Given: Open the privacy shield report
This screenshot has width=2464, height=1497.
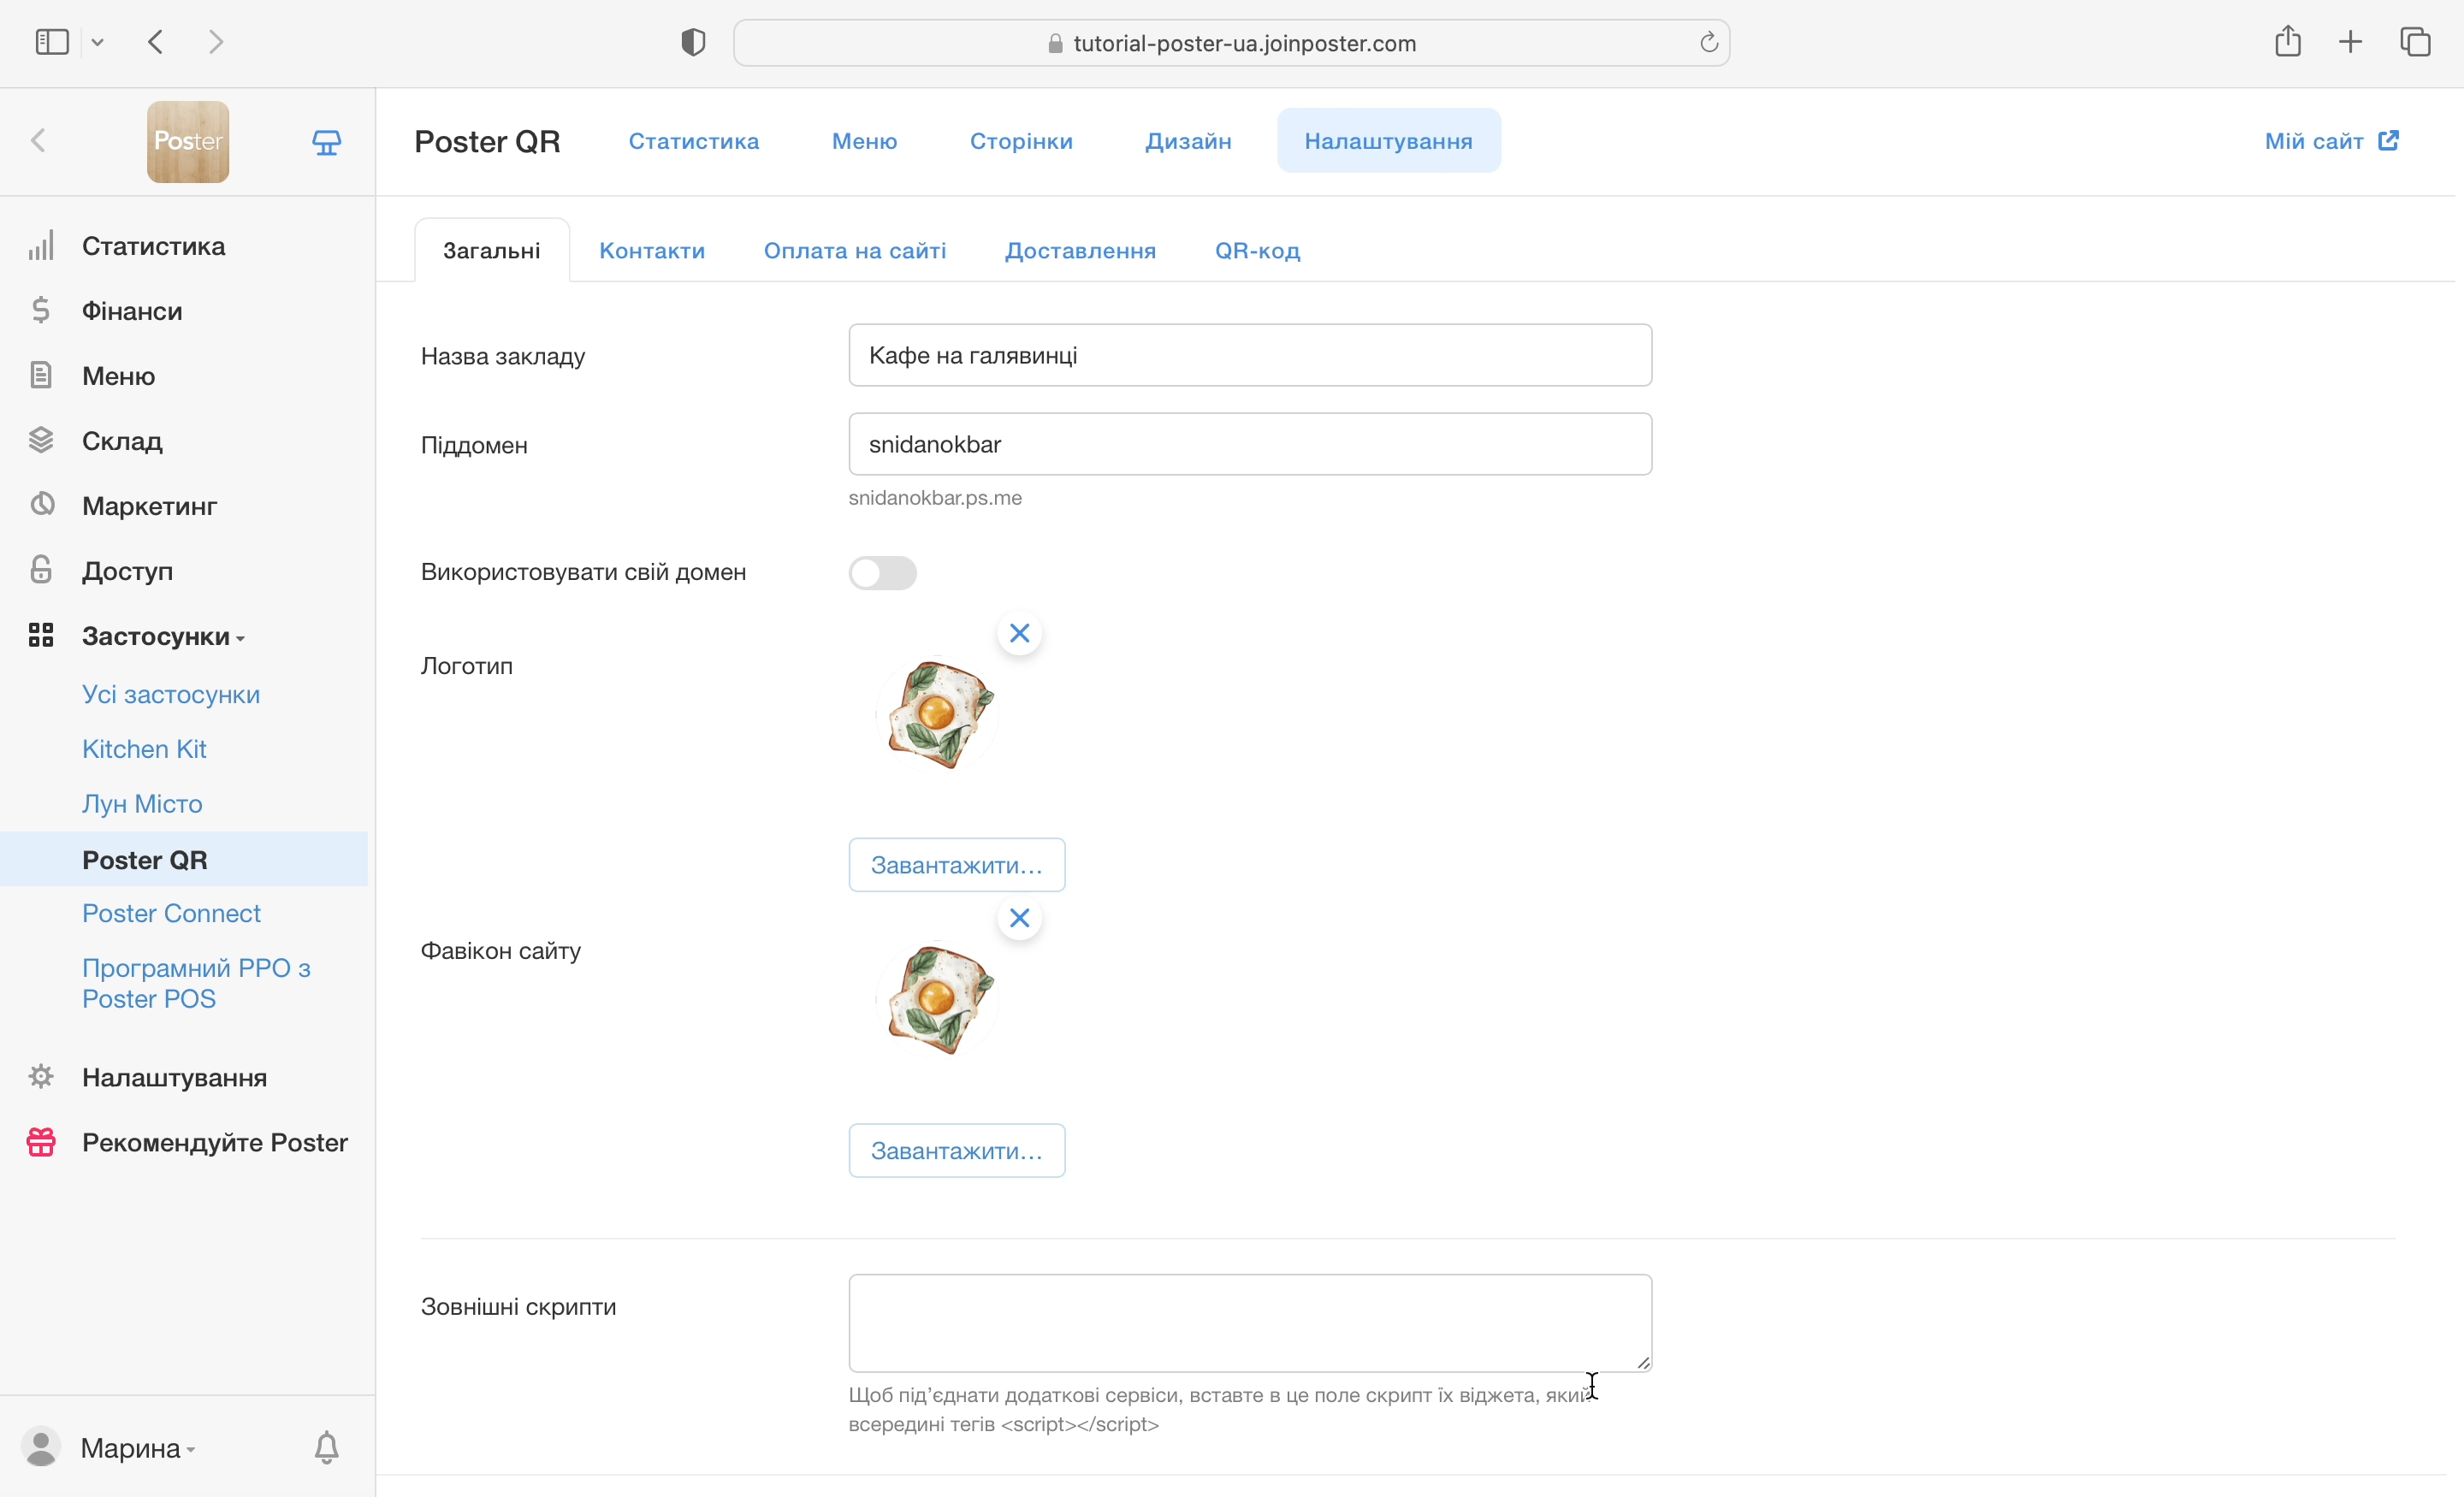Looking at the screenshot, I should (693, 42).
